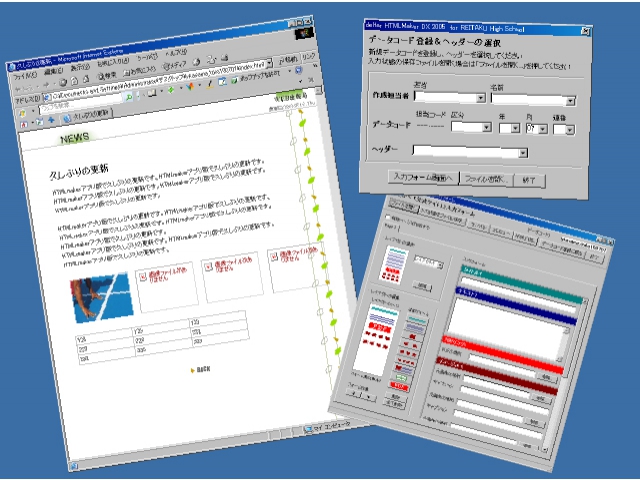Click the BACK link on the news page
The width and height of the screenshot is (640, 480).
(x=200, y=369)
